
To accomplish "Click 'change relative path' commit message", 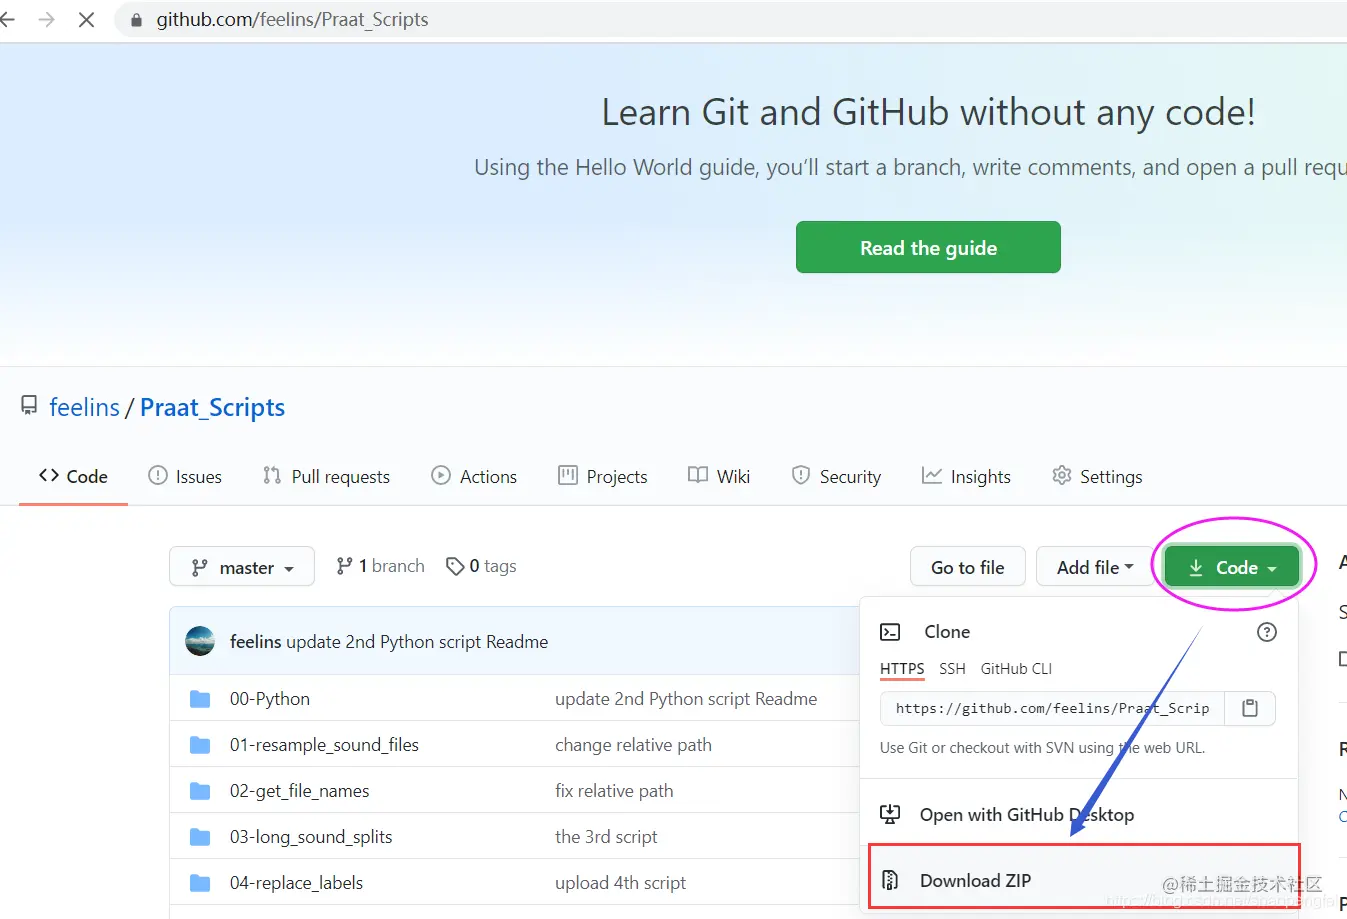I will (633, 745).
